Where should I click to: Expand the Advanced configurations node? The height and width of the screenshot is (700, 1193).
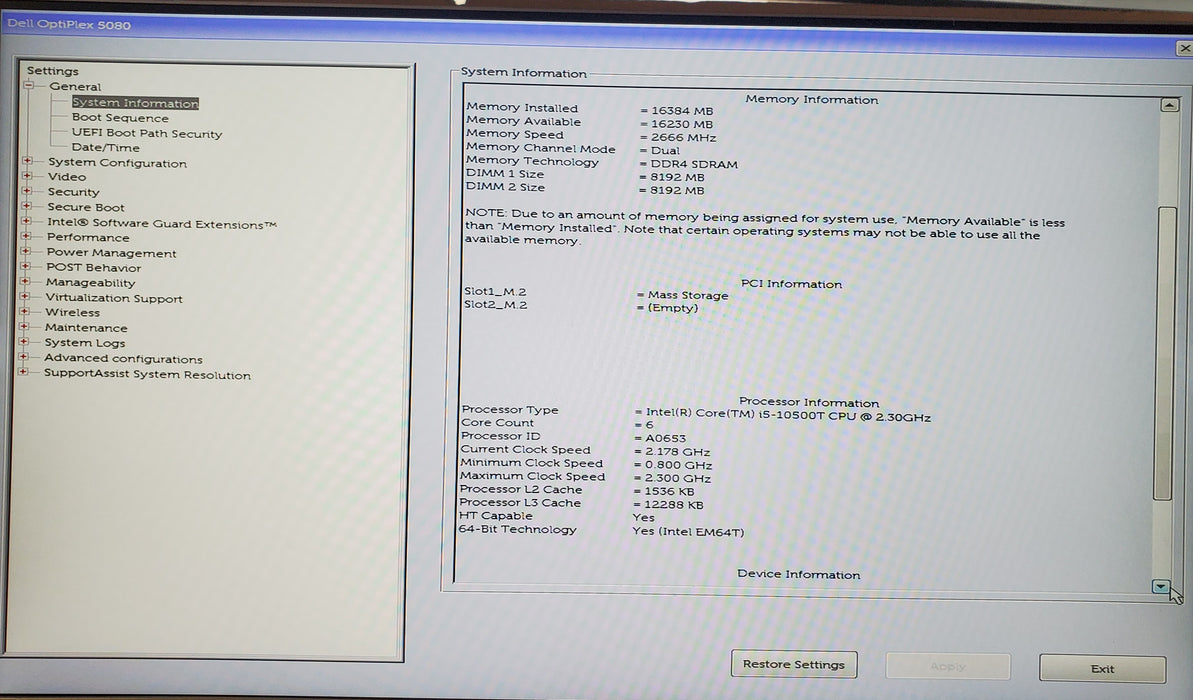23,357
